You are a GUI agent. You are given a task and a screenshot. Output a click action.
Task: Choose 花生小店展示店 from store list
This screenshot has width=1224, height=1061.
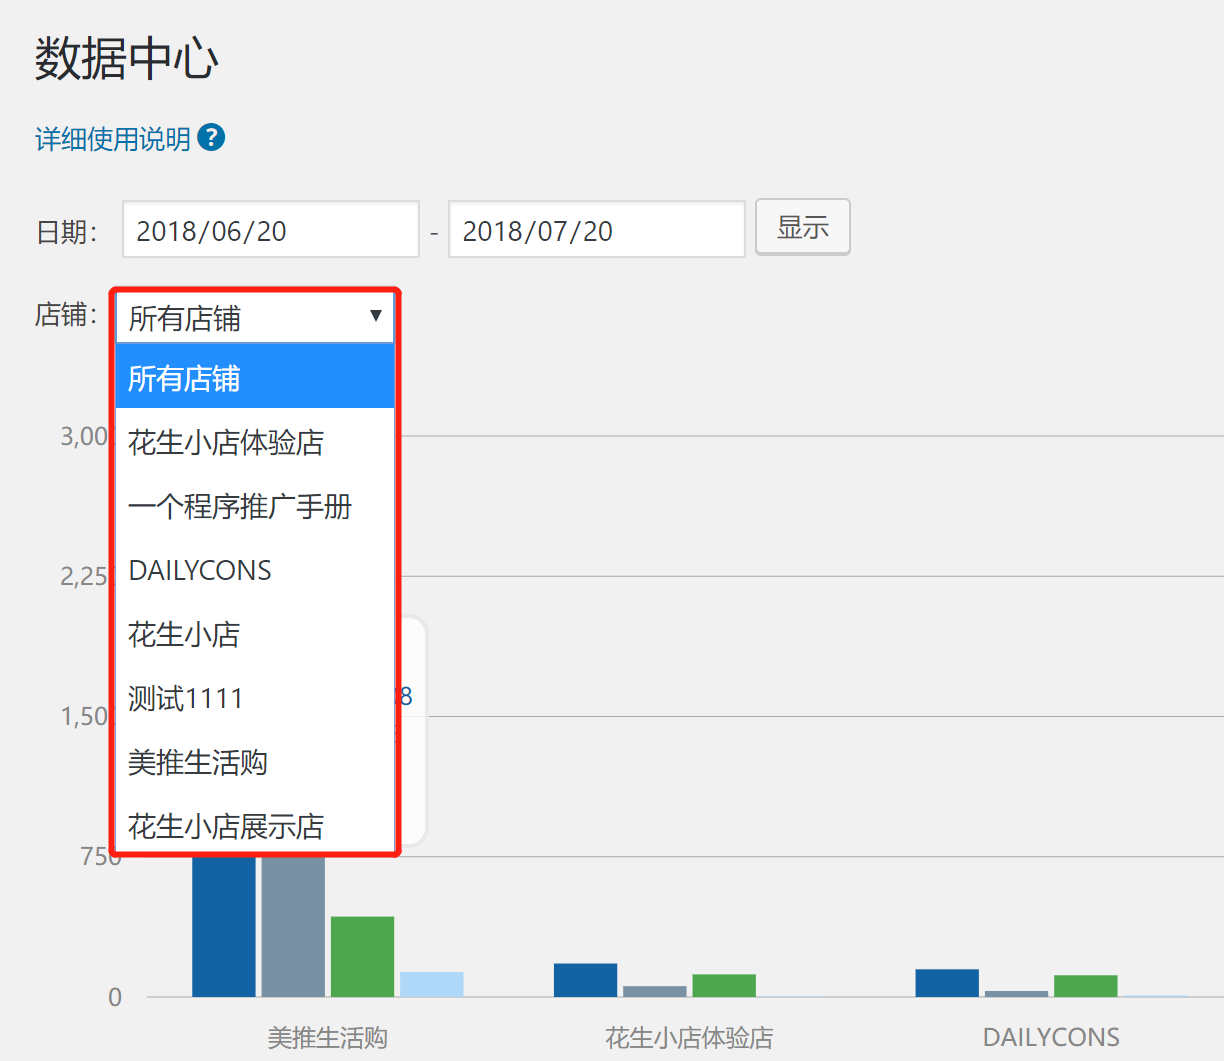(x=255, y=825)
